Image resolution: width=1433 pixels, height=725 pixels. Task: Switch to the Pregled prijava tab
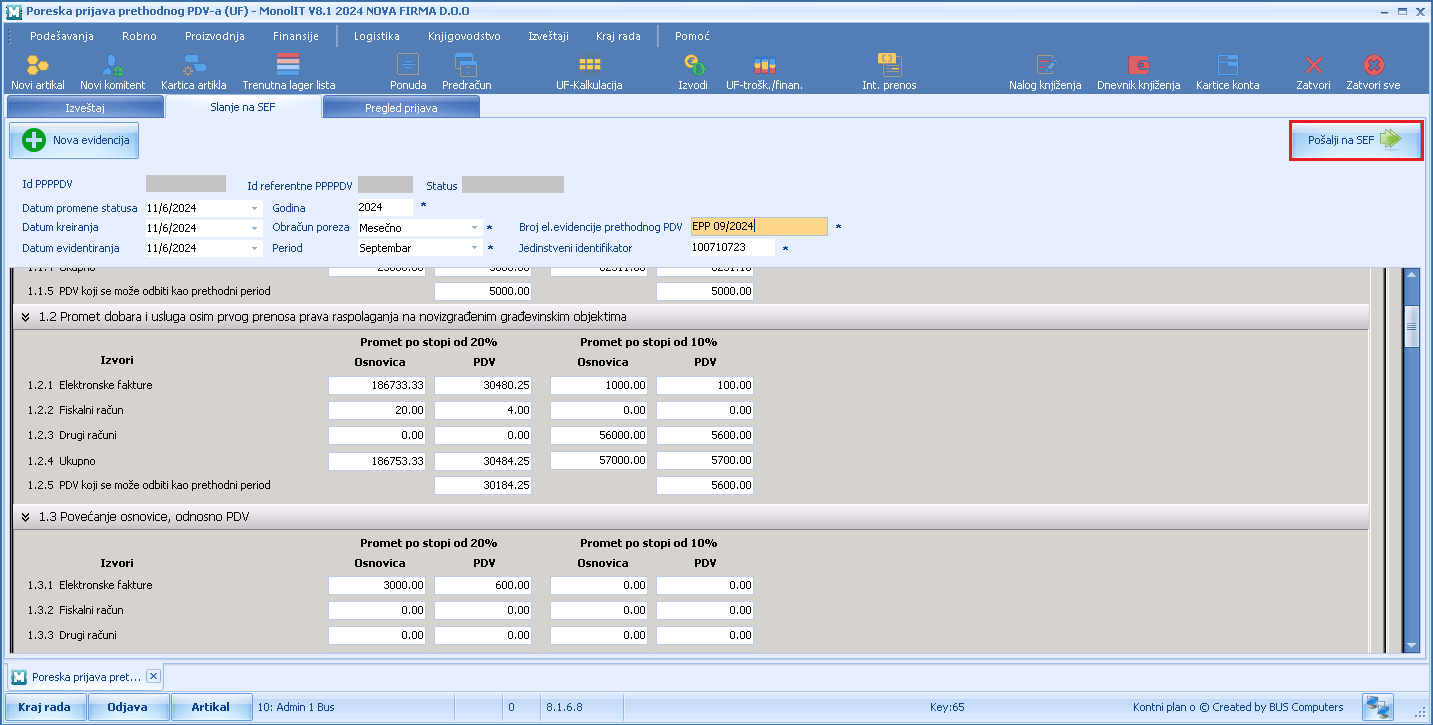click(x=401, y=108)
